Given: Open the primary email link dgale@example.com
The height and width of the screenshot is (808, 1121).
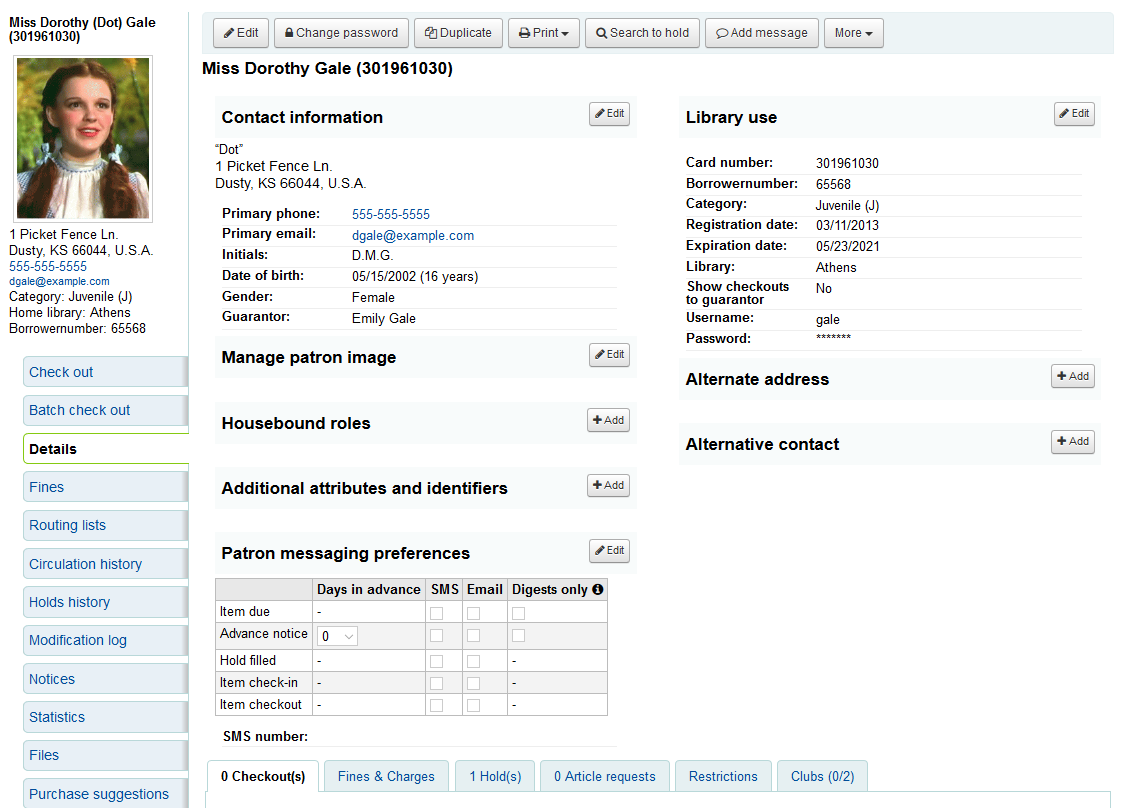Looking at the screenshot, I should coord(413,236).
